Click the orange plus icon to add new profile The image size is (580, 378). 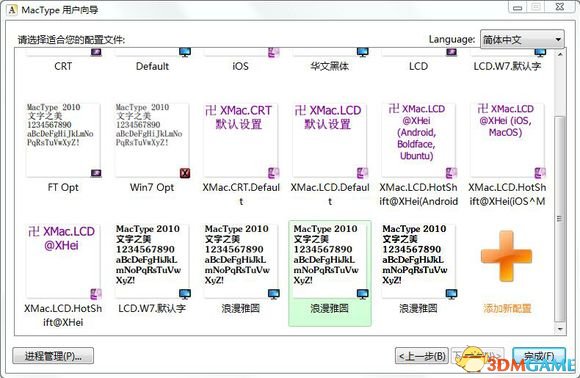(506, 256)
